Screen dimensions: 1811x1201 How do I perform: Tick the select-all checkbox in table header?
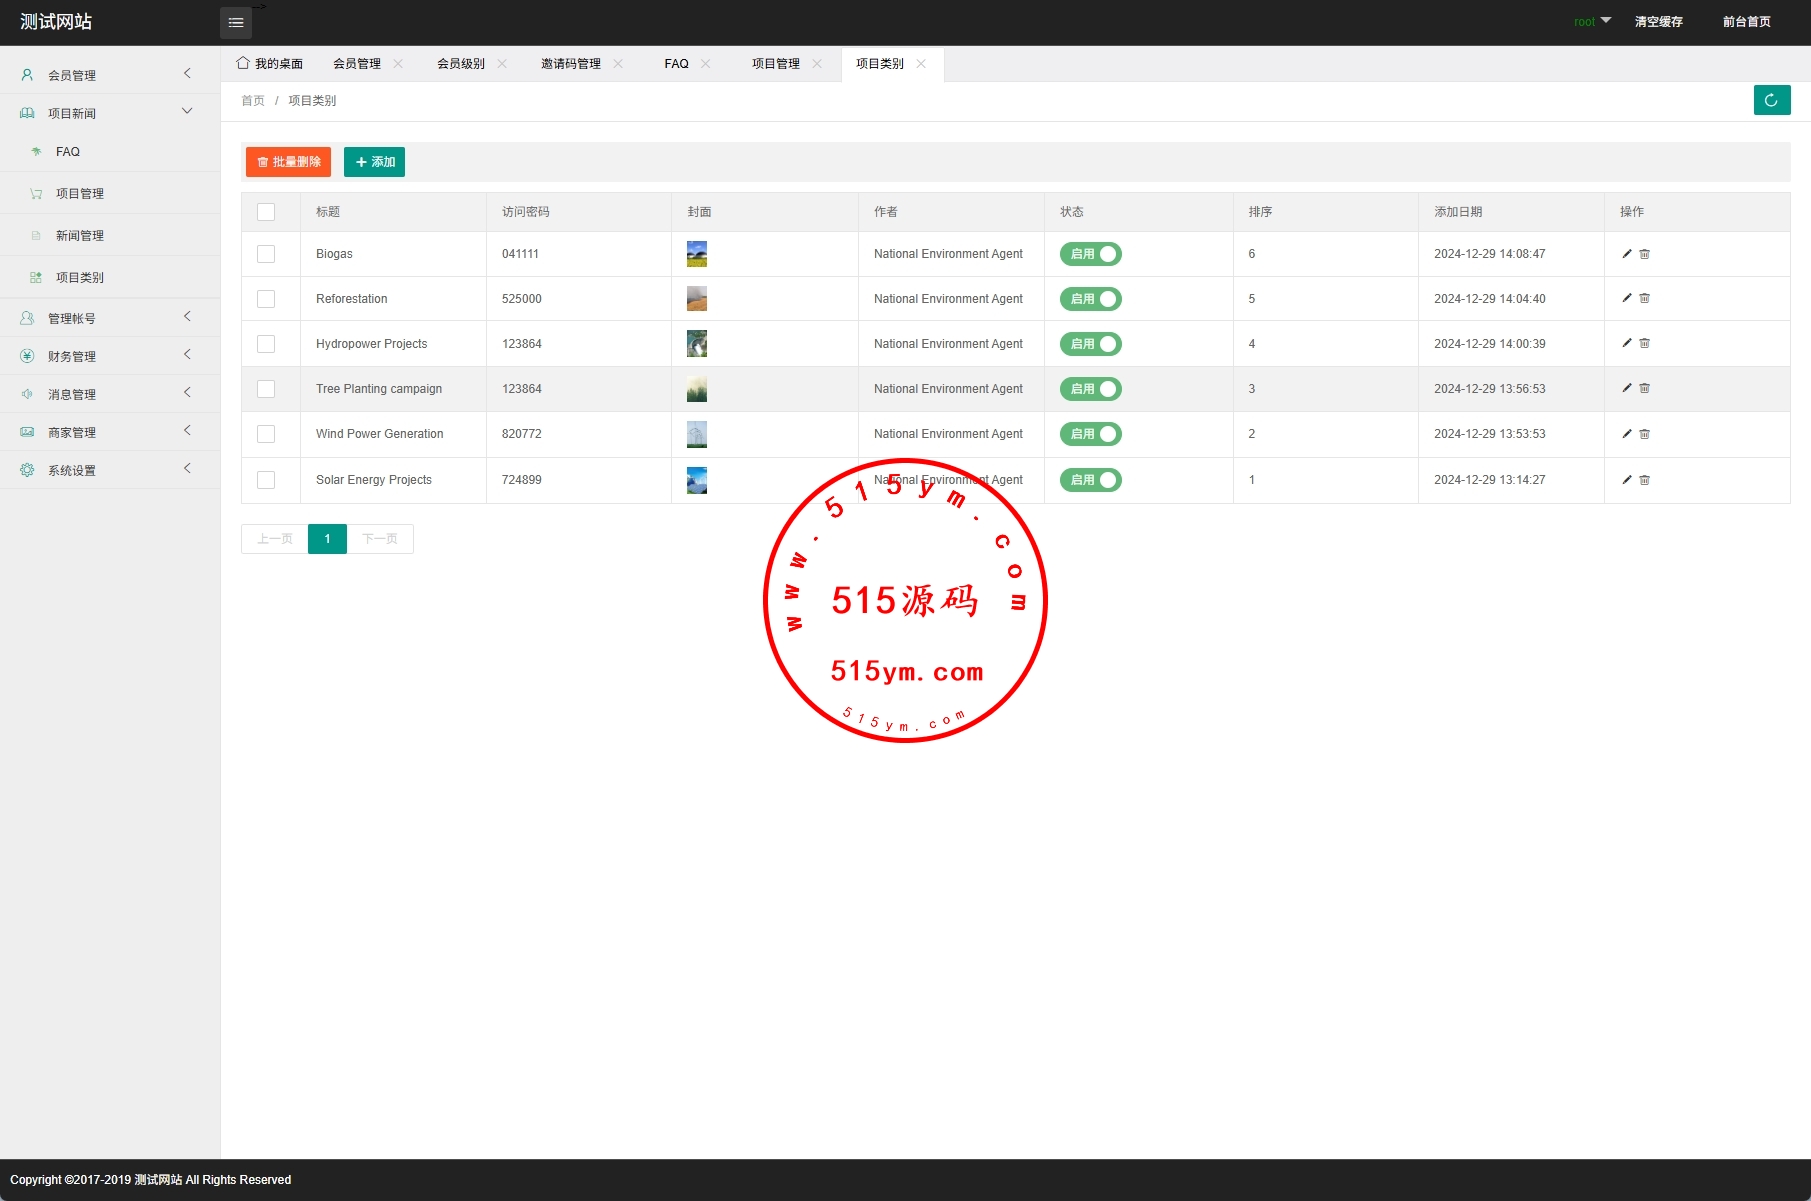(266, 212)
